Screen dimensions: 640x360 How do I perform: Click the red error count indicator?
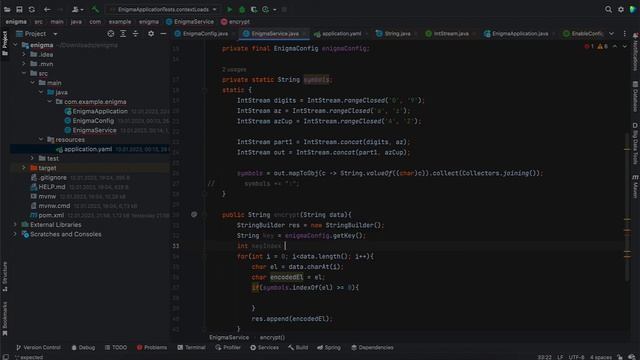(589, 47)
